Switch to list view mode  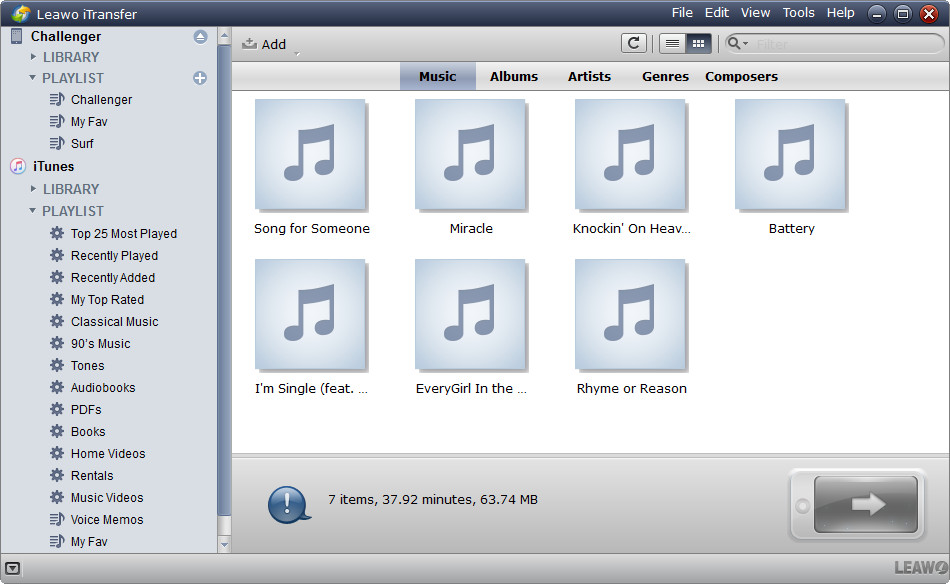point(672,44)
